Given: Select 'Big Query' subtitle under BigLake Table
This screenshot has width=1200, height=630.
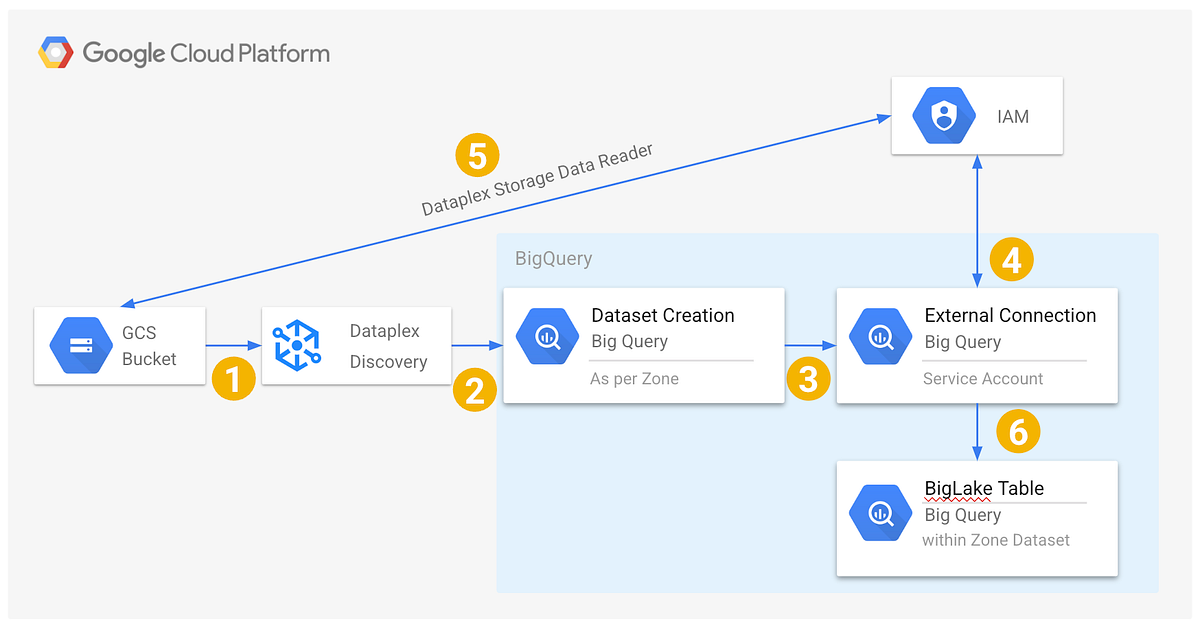Looking at the screenshot, I should (963, 515).
